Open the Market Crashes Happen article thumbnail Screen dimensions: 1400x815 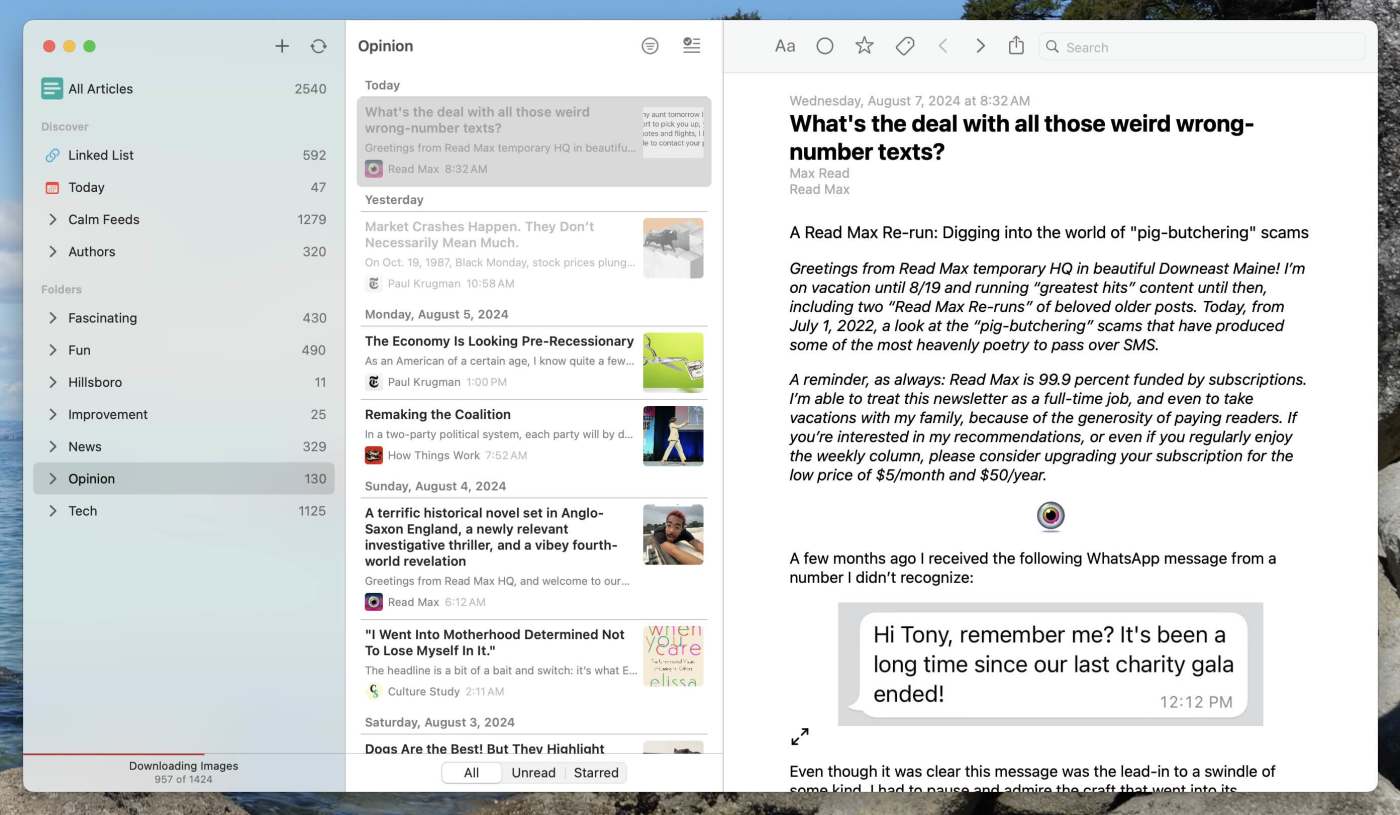[673, 248]
